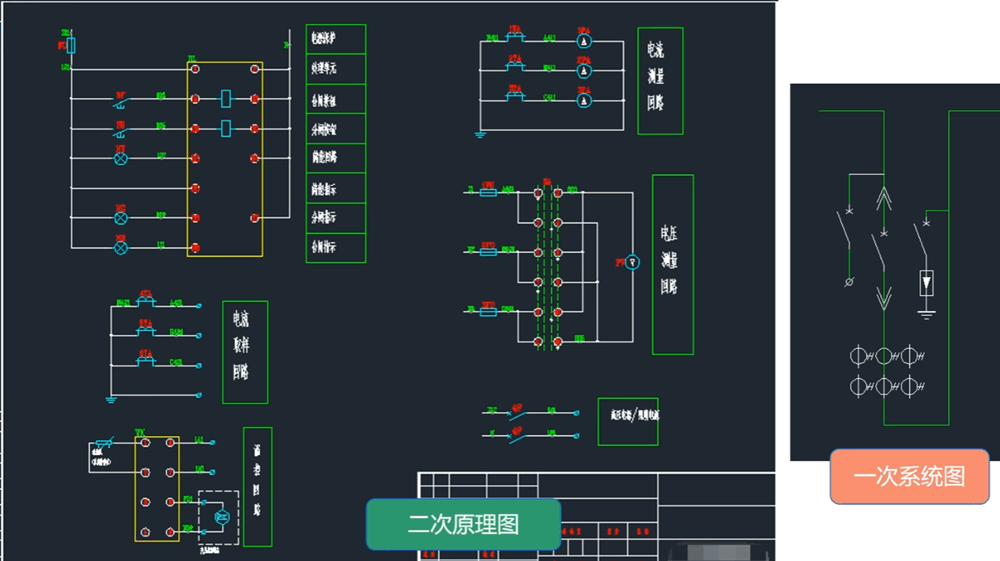Select the ground symbol under current sampling circuit

point(111,400)
